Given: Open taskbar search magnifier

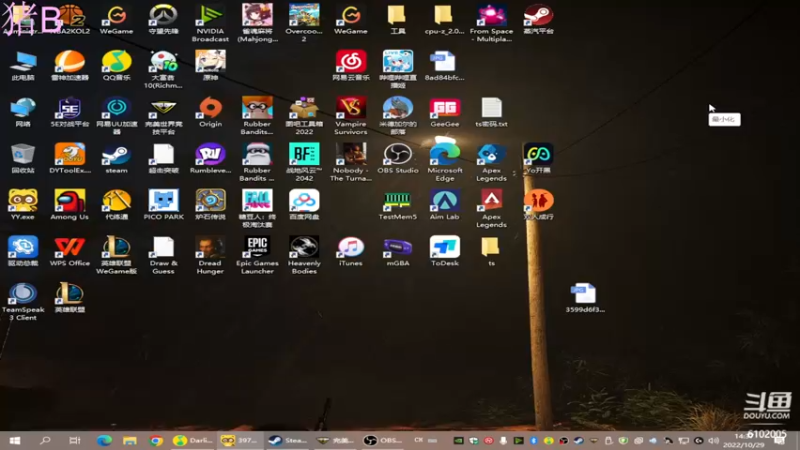Looking at the screenshot, I should point(45,440).
